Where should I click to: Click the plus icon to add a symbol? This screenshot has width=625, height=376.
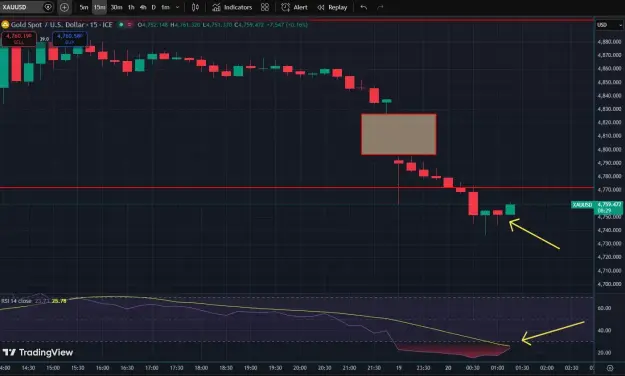pos(64,7)
